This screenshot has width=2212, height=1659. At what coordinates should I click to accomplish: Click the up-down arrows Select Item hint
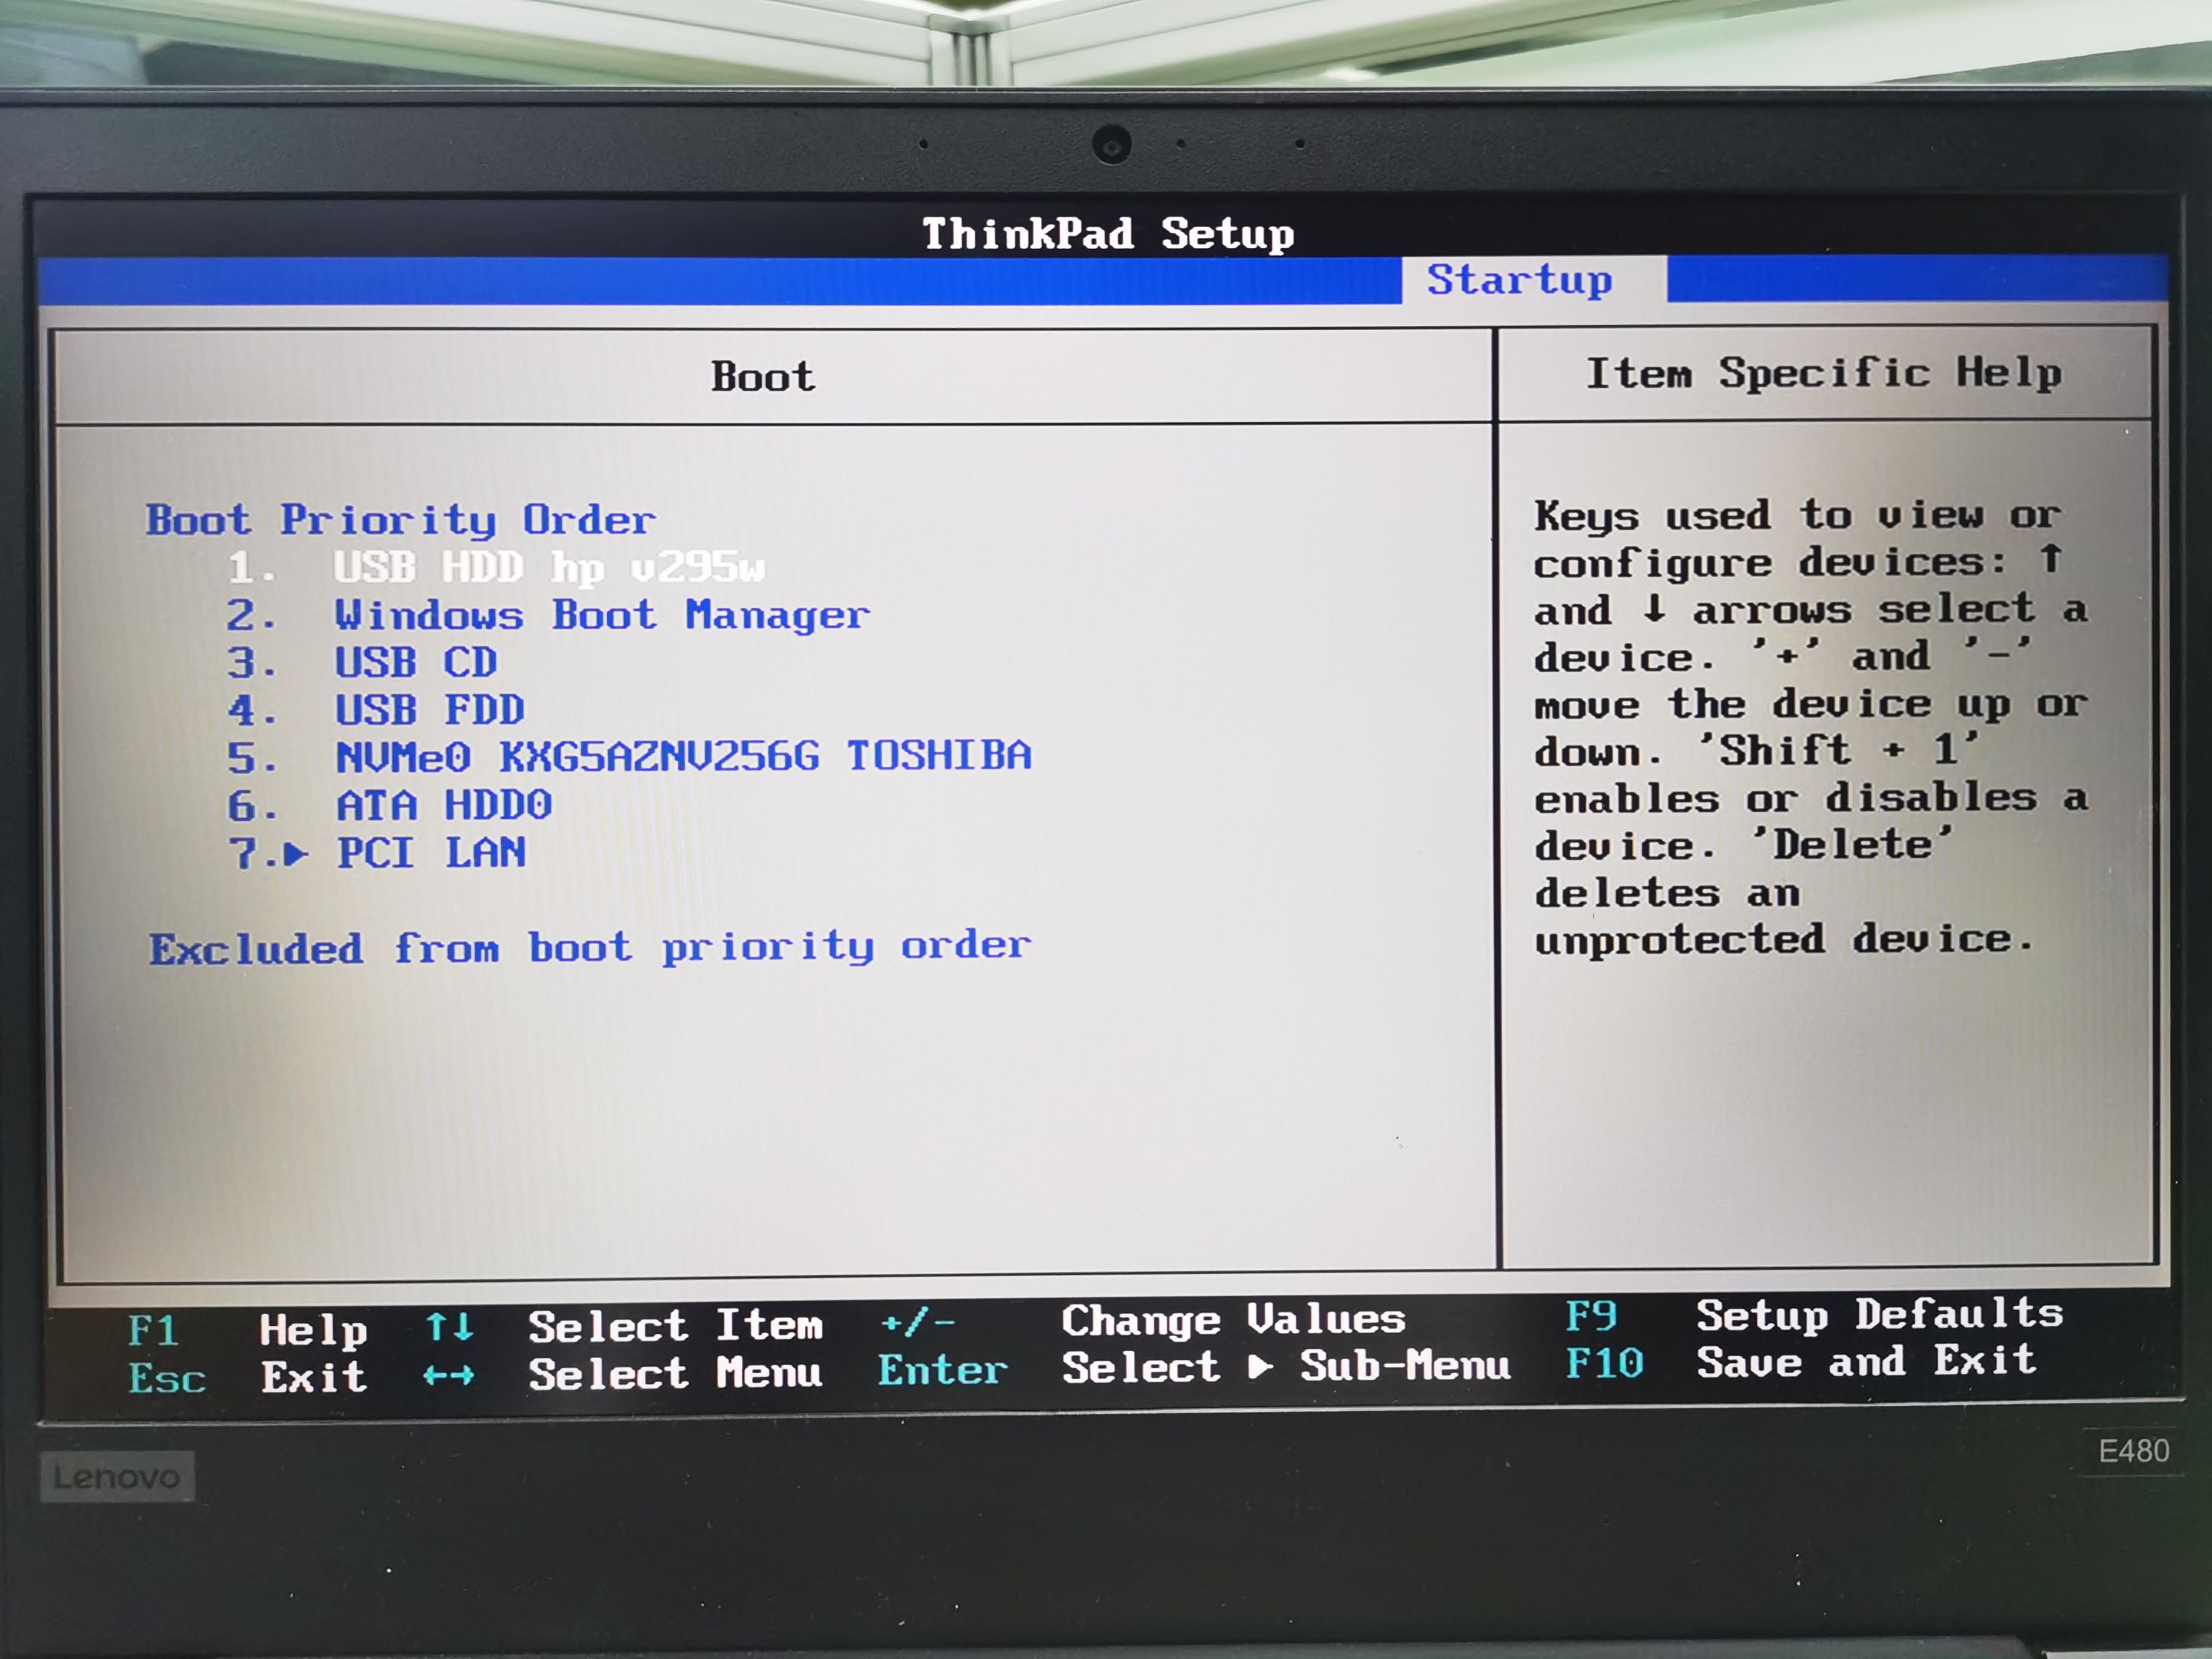point(624,1327)
